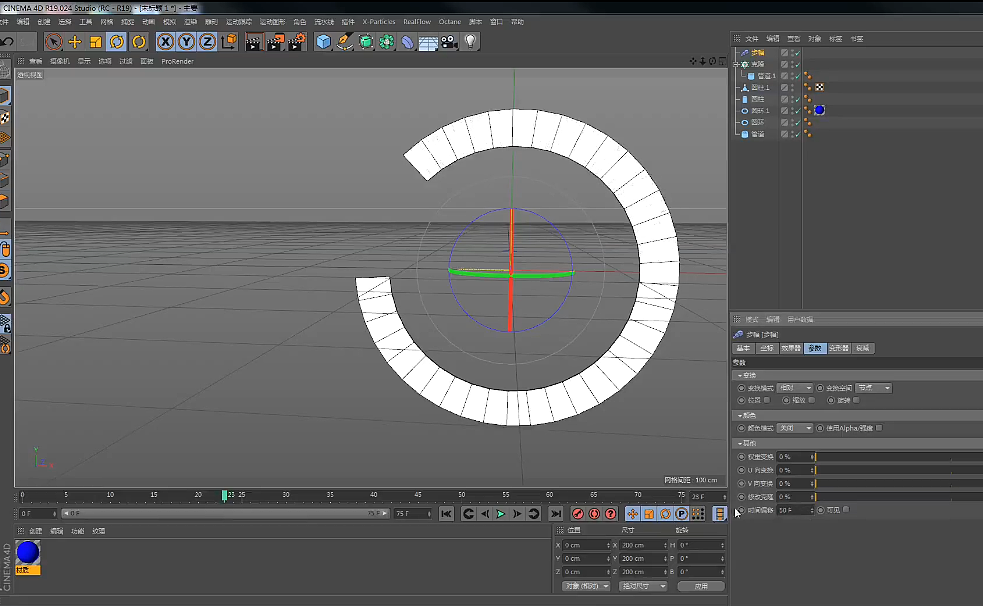Select the Move tool in the toolbar

(76, 42)
